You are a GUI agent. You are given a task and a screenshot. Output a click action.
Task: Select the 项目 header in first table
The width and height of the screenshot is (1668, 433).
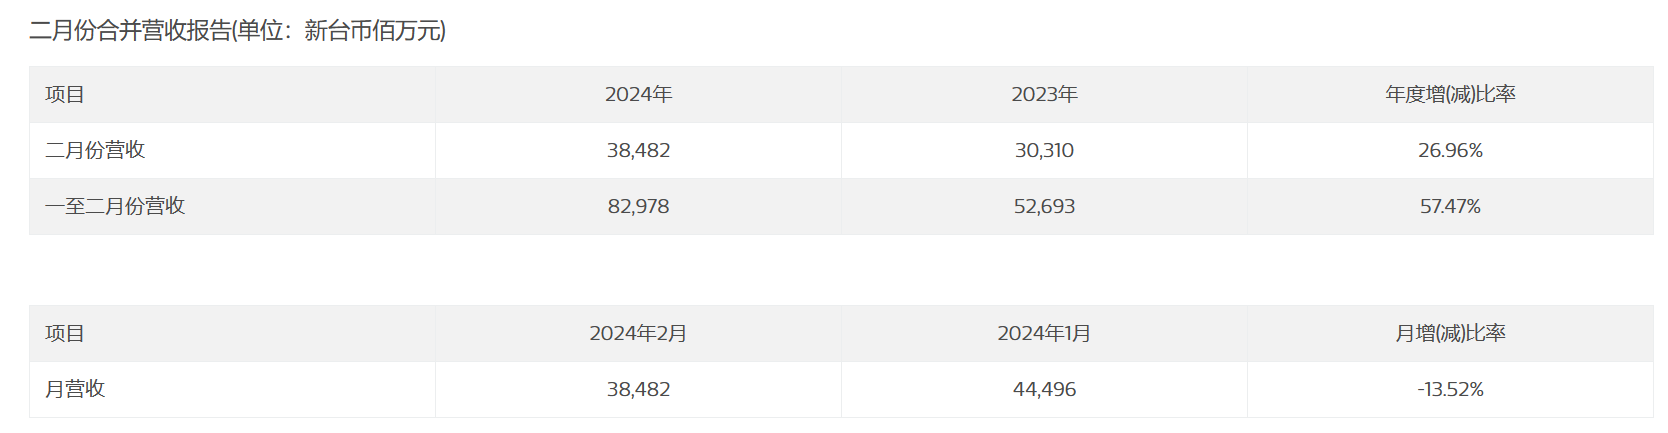[x=65, y=95]
